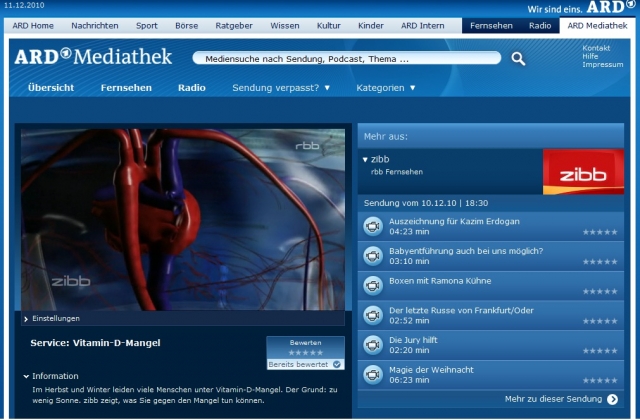640x420 pixels.
Task: Click the Kontakt link
Action: [x=596, y=48]
